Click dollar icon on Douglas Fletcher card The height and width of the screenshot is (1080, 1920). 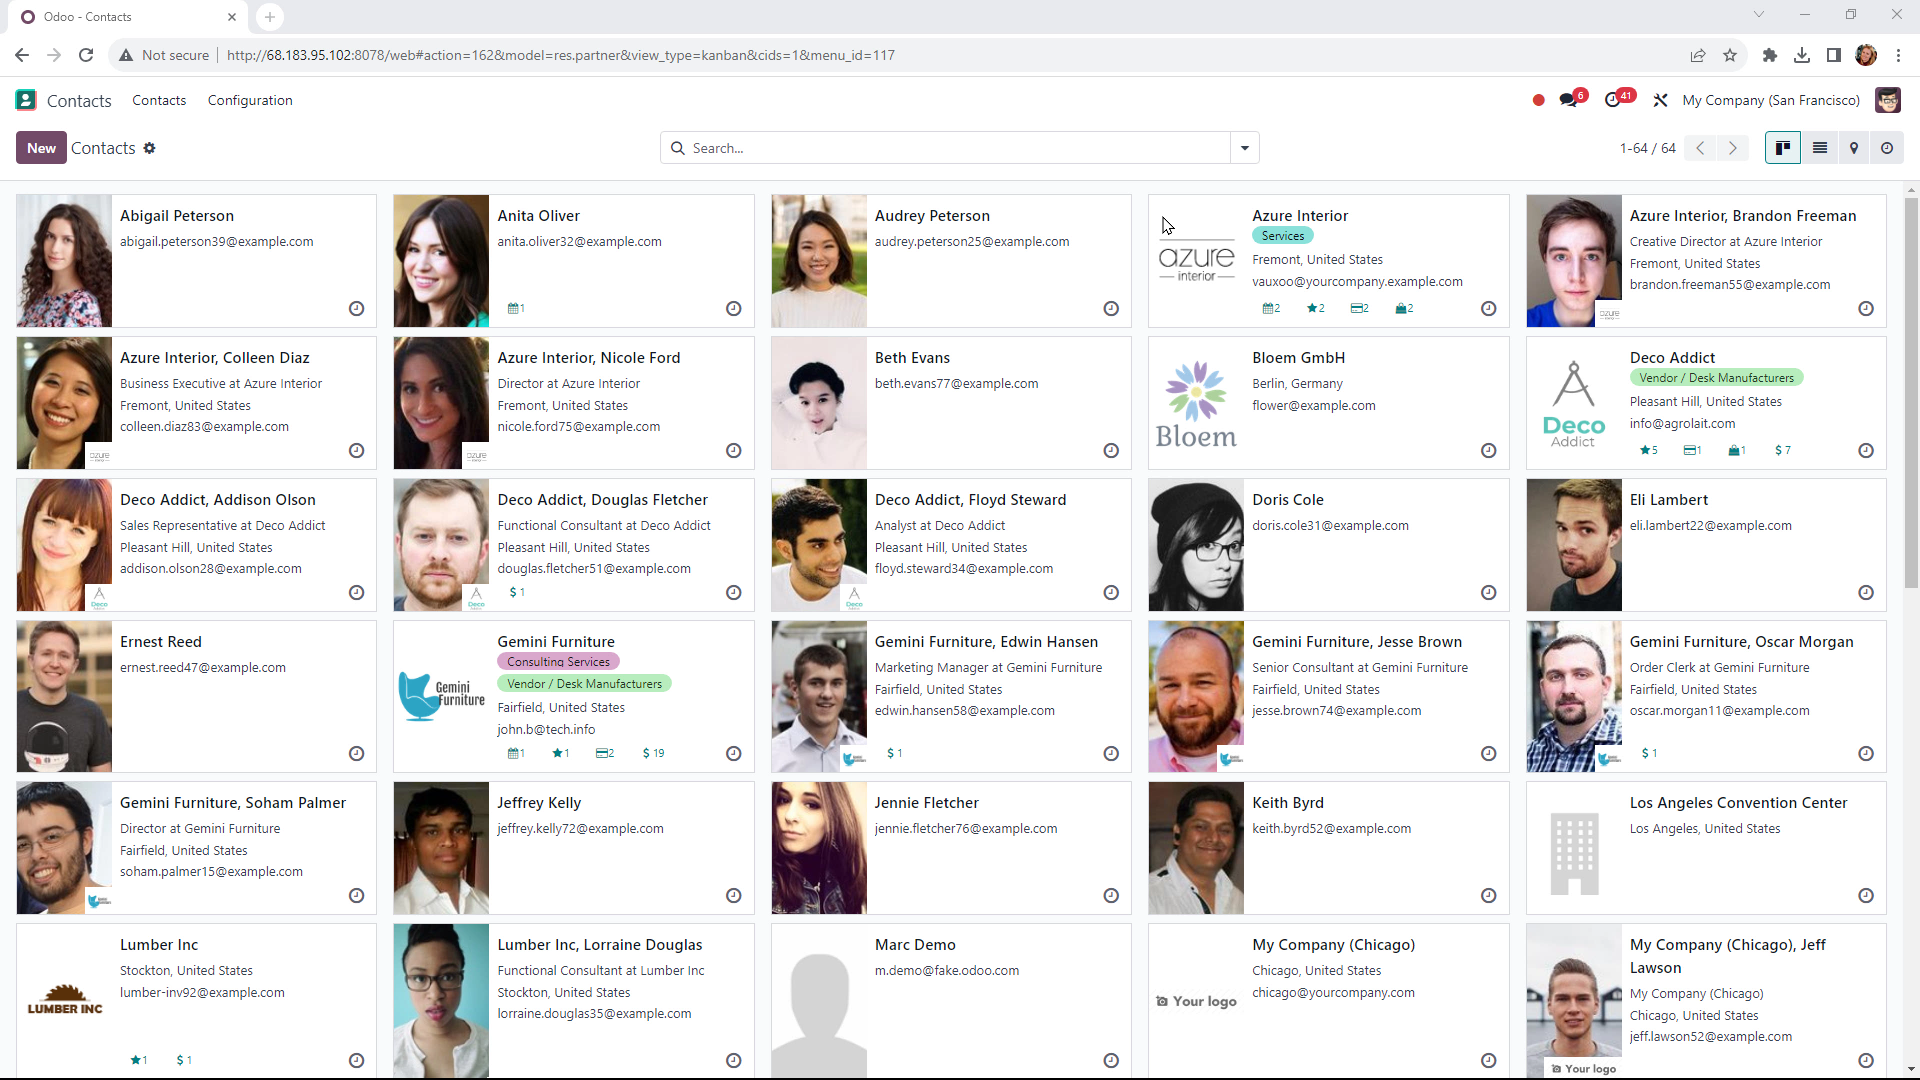point(517,592)
